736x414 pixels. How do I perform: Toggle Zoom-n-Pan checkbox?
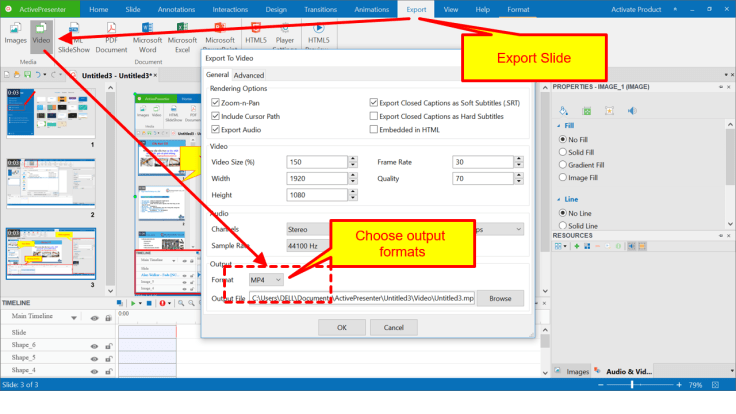click(215, 102)
